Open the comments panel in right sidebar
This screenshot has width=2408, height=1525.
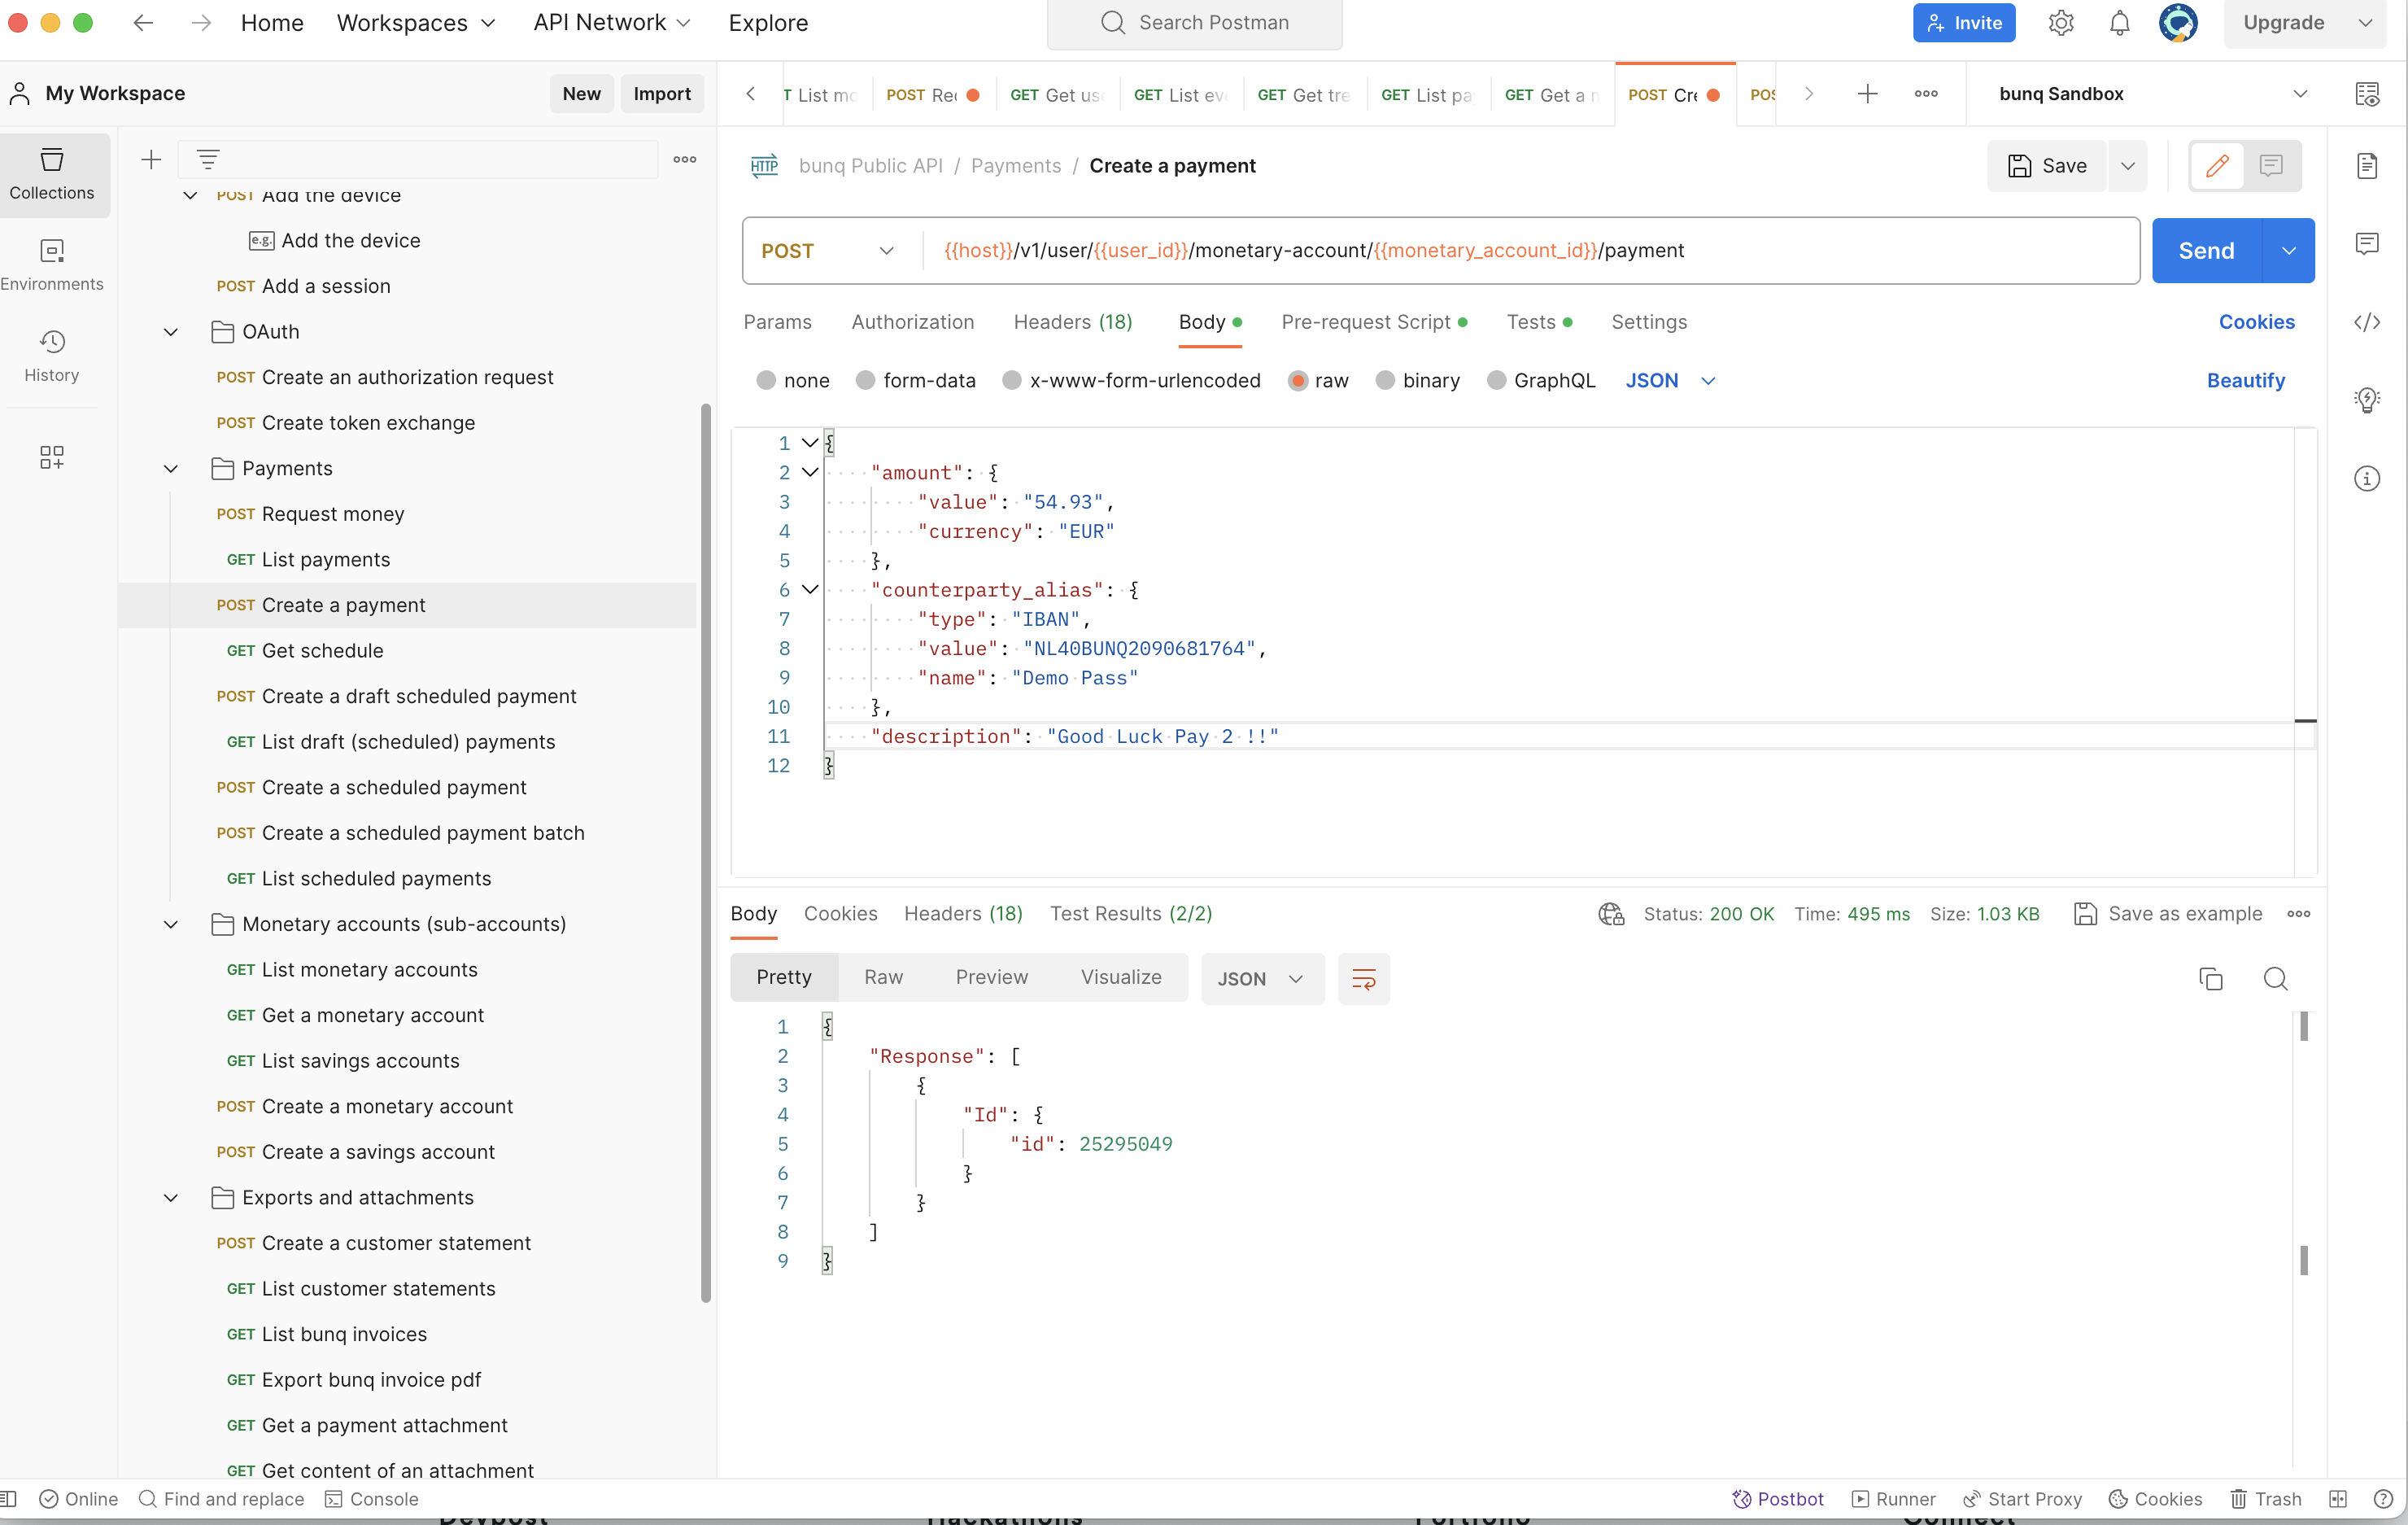coord(2367,244)
